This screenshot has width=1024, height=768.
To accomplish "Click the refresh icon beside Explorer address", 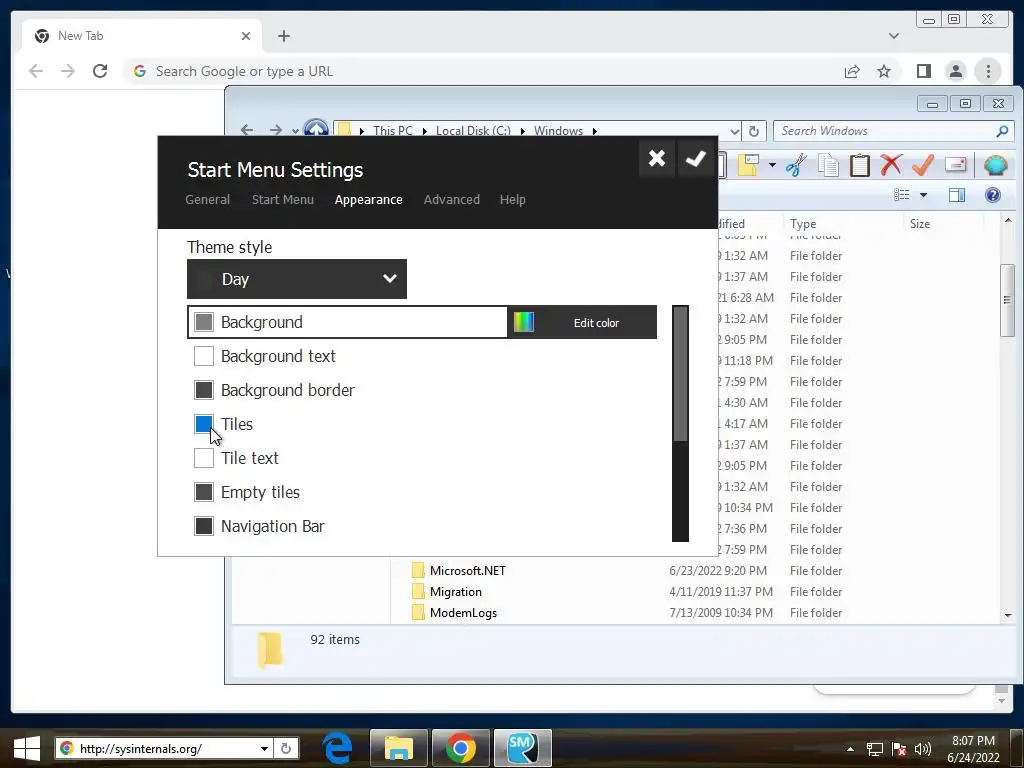I will [754, 131].
